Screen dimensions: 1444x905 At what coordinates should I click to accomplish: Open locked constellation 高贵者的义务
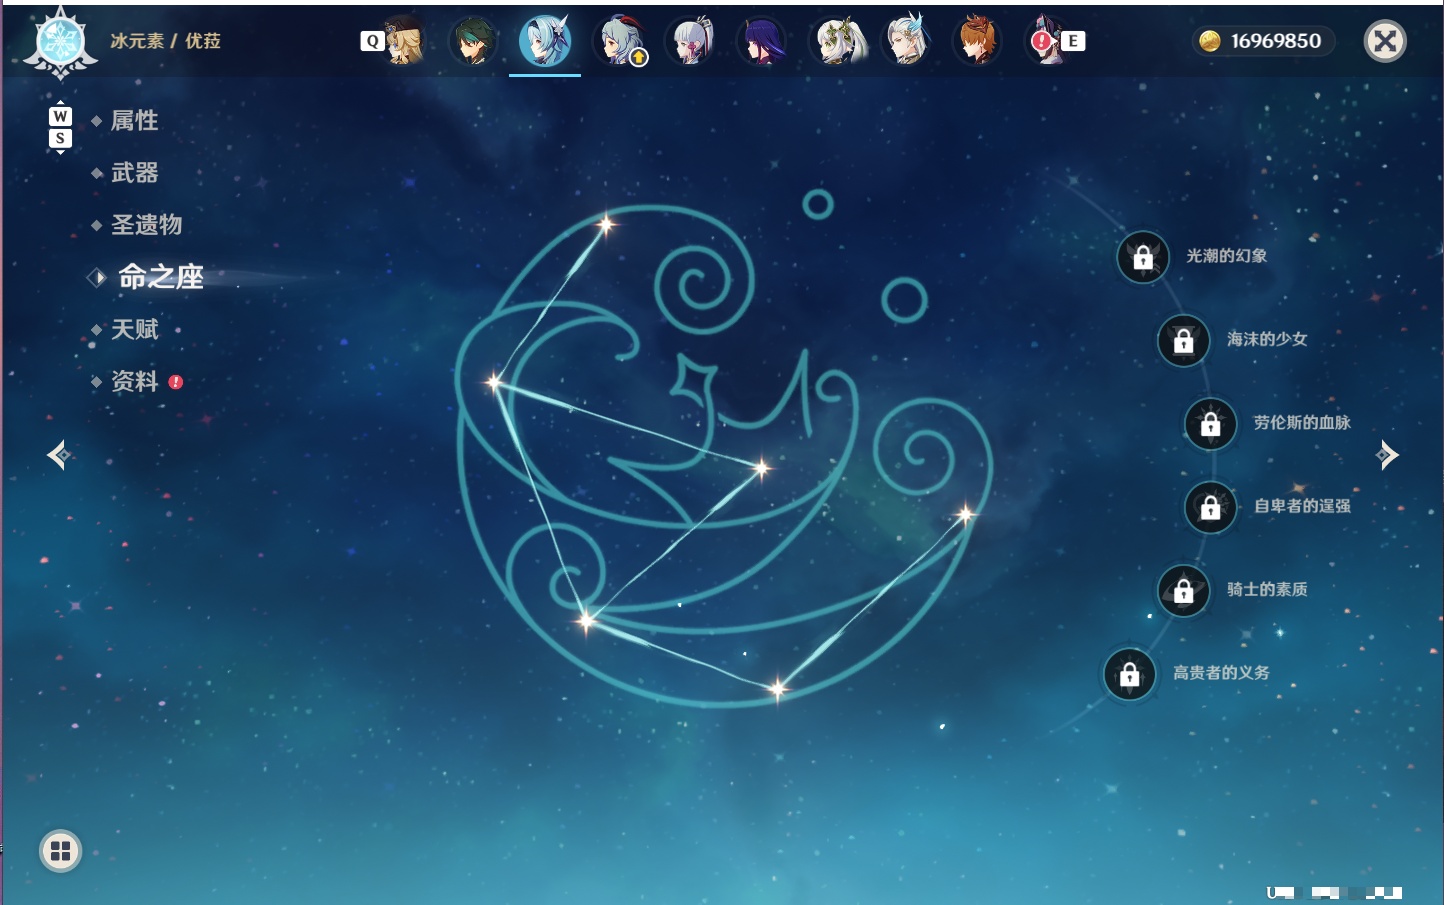pos(1130,674)
